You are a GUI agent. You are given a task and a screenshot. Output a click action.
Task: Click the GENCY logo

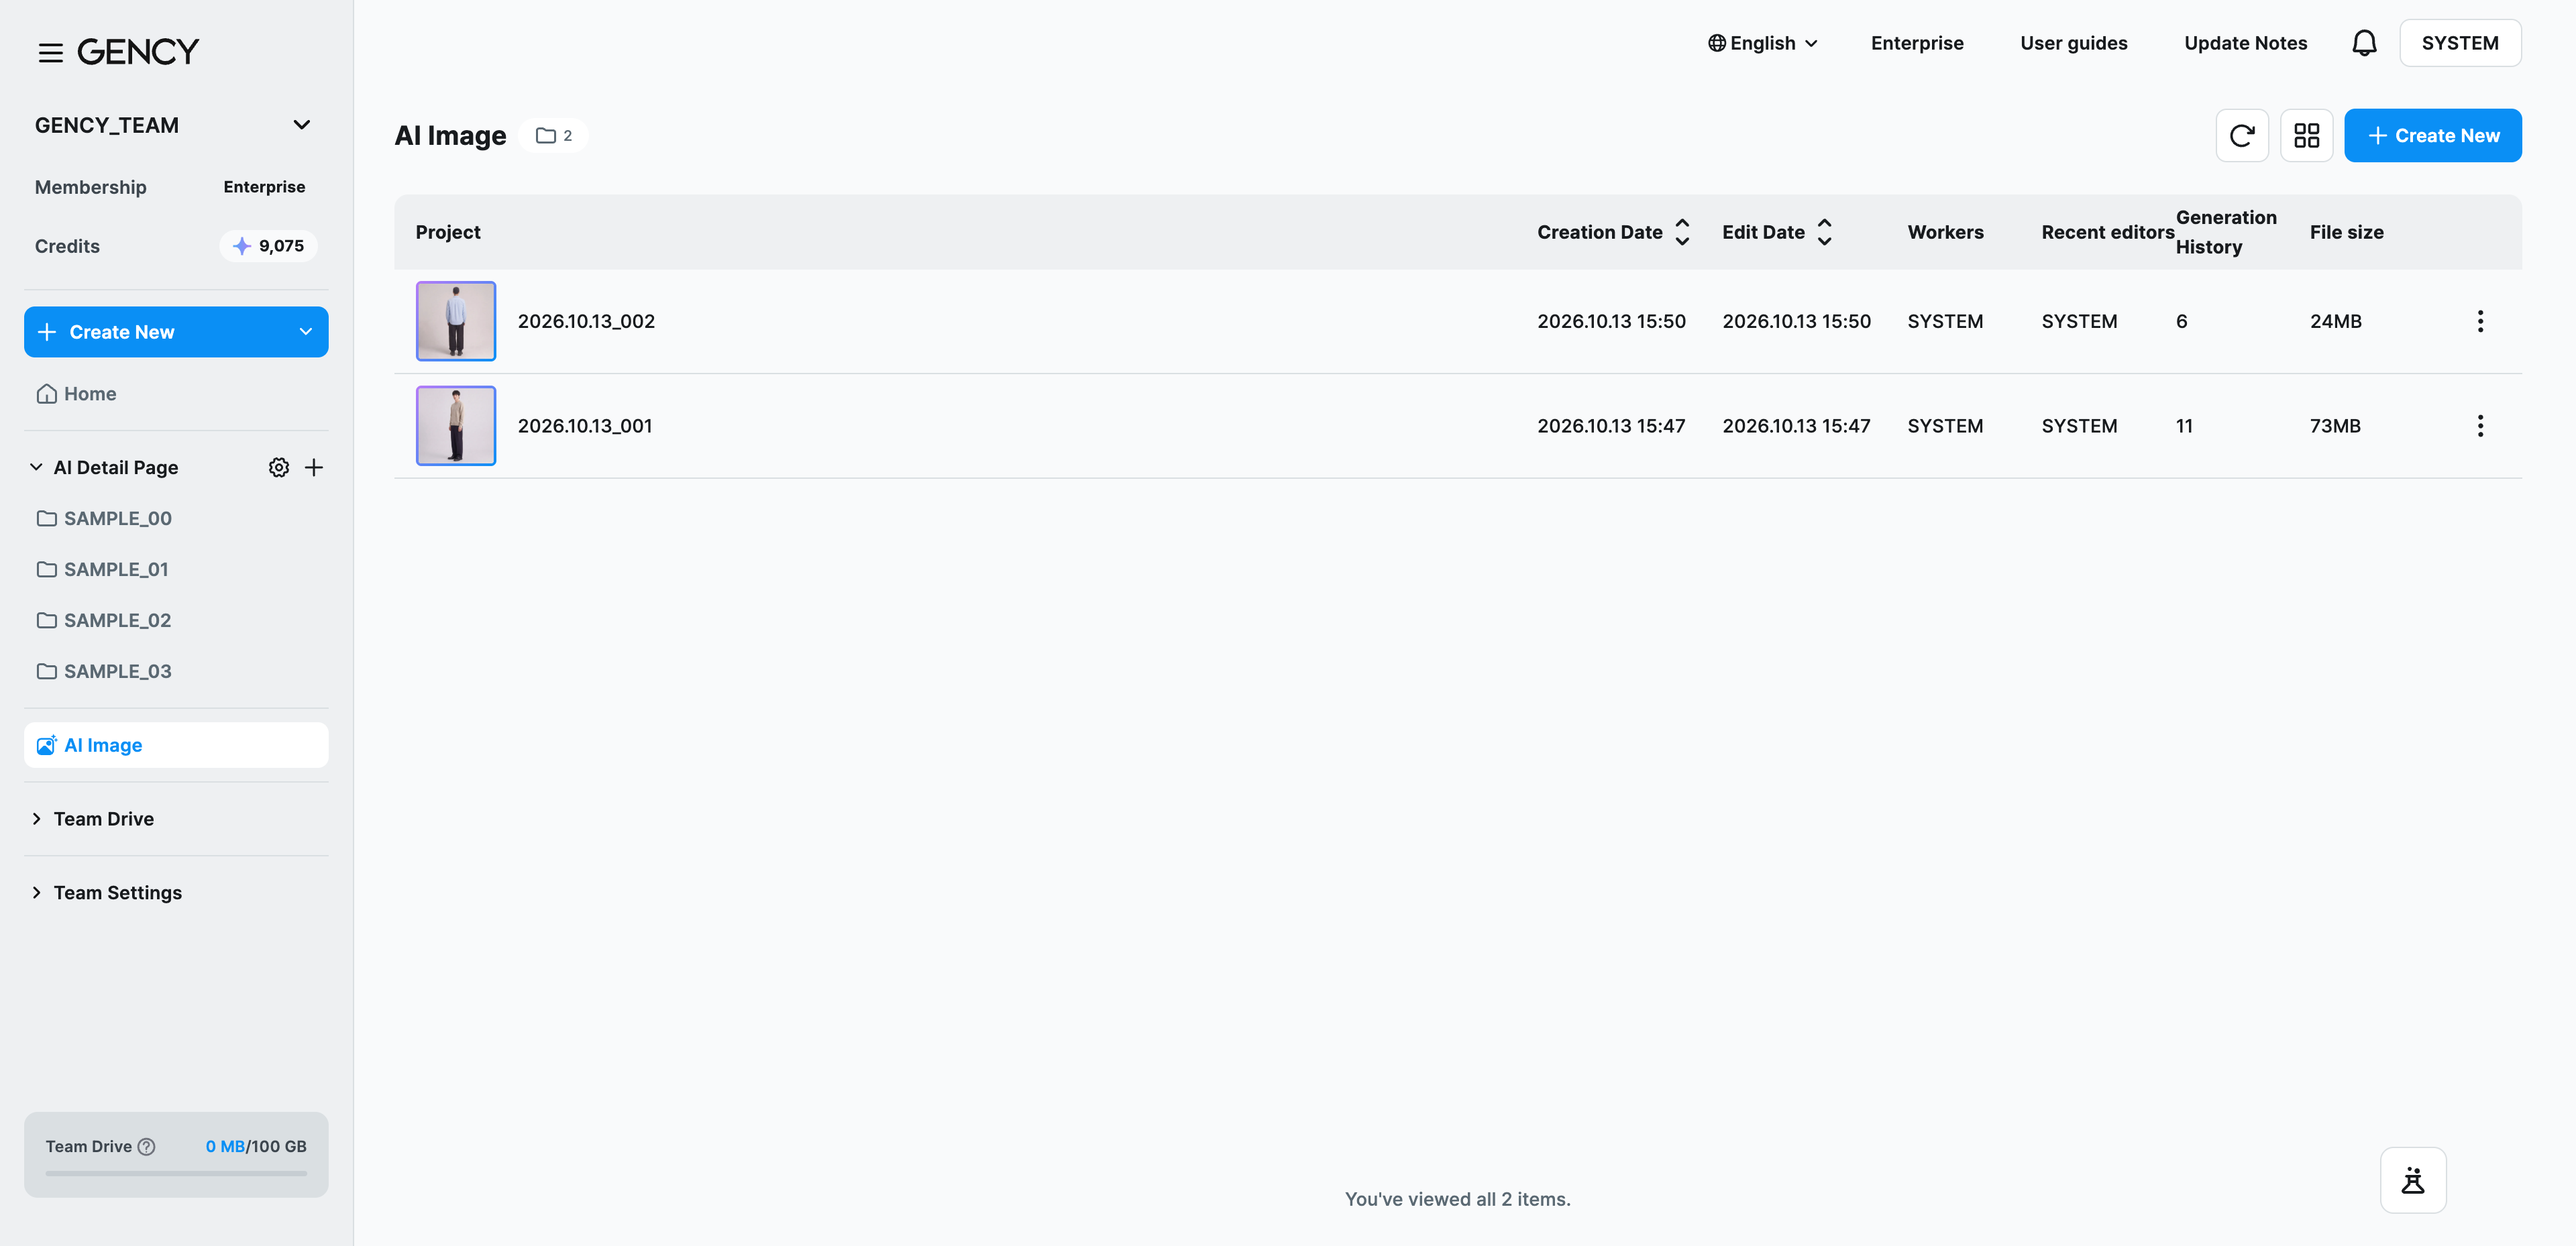(x=138, y=52)
